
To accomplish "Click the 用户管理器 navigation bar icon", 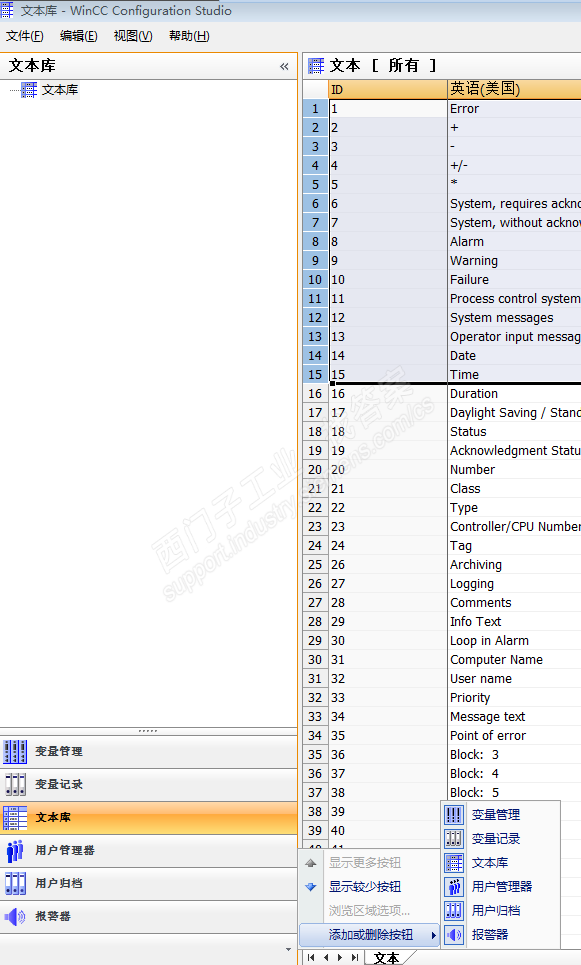I will [15, 851].
